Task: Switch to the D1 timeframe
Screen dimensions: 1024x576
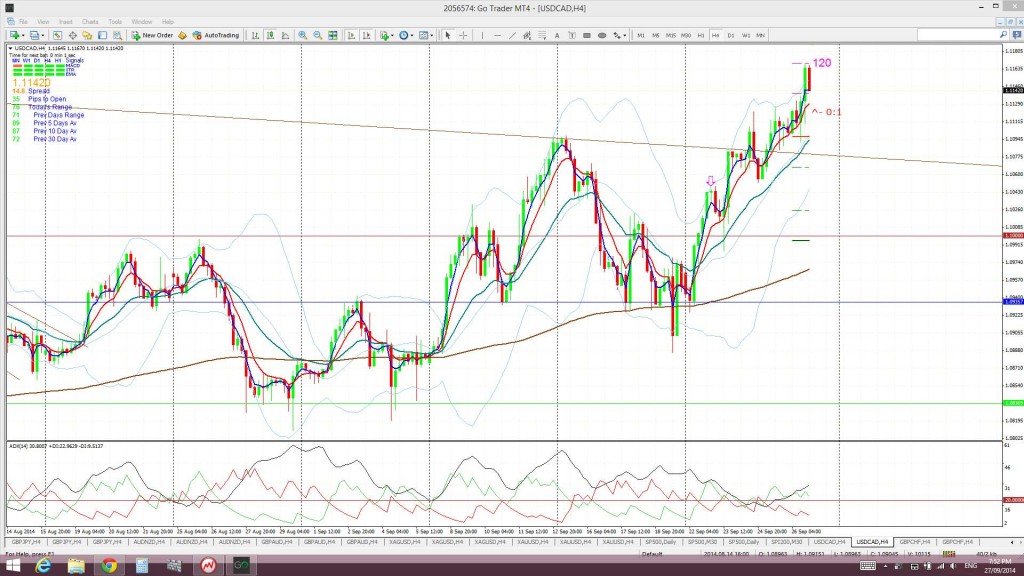Action: pyautogui.click(x=731, y=35)
